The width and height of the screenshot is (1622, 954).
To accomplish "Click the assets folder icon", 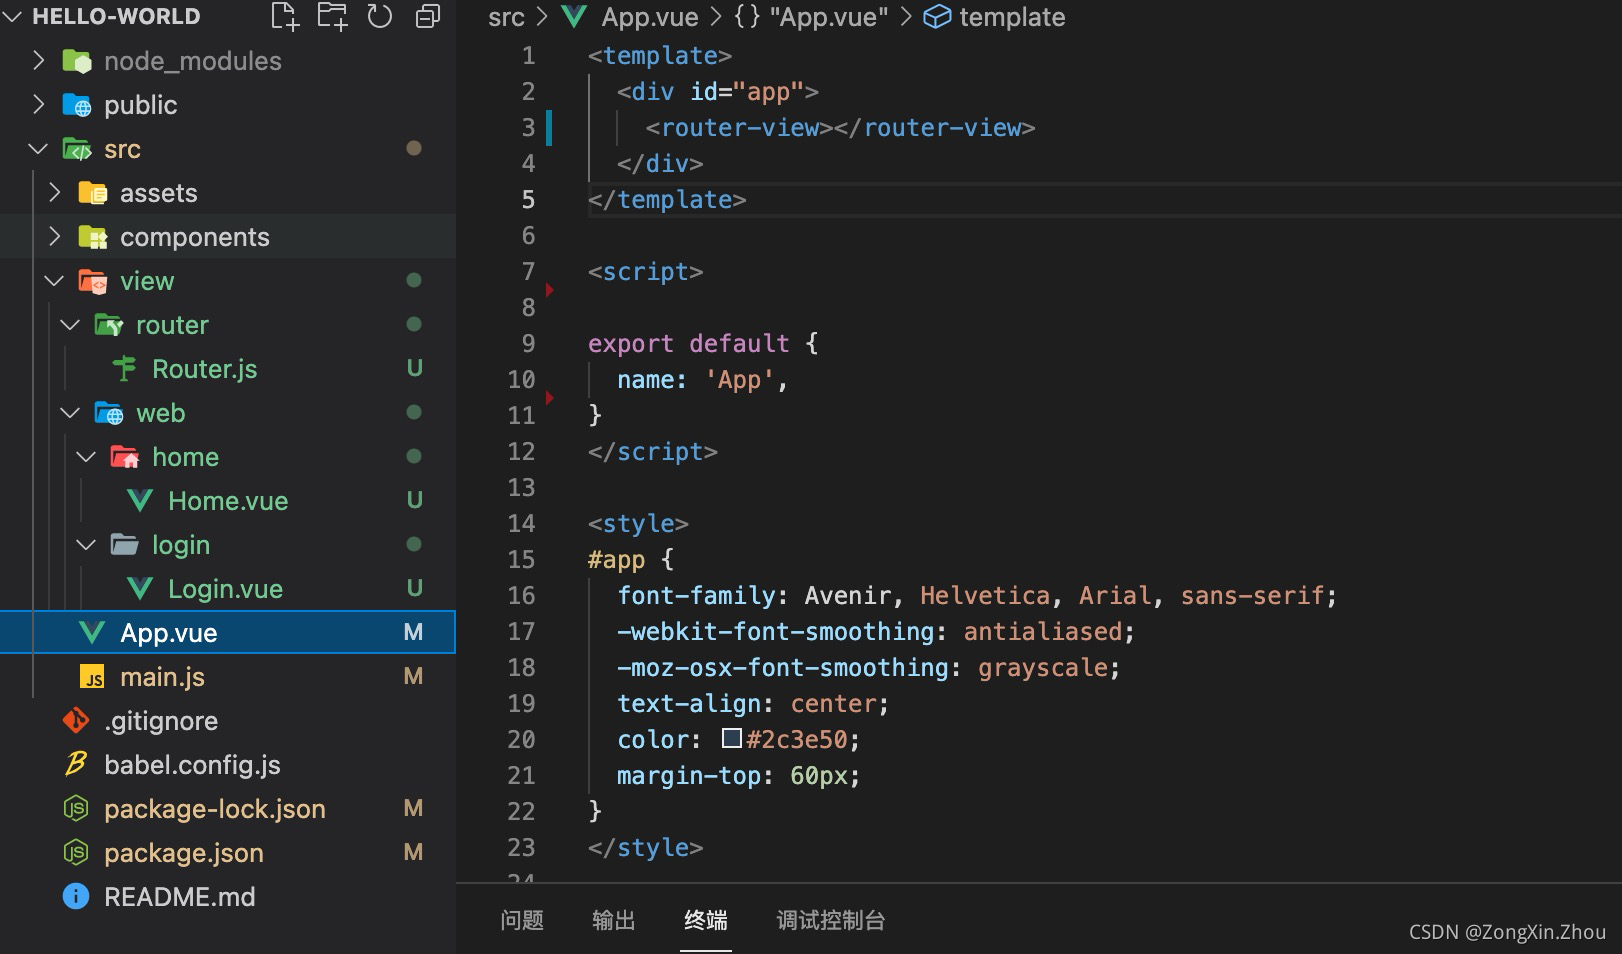I will point(93,193).
